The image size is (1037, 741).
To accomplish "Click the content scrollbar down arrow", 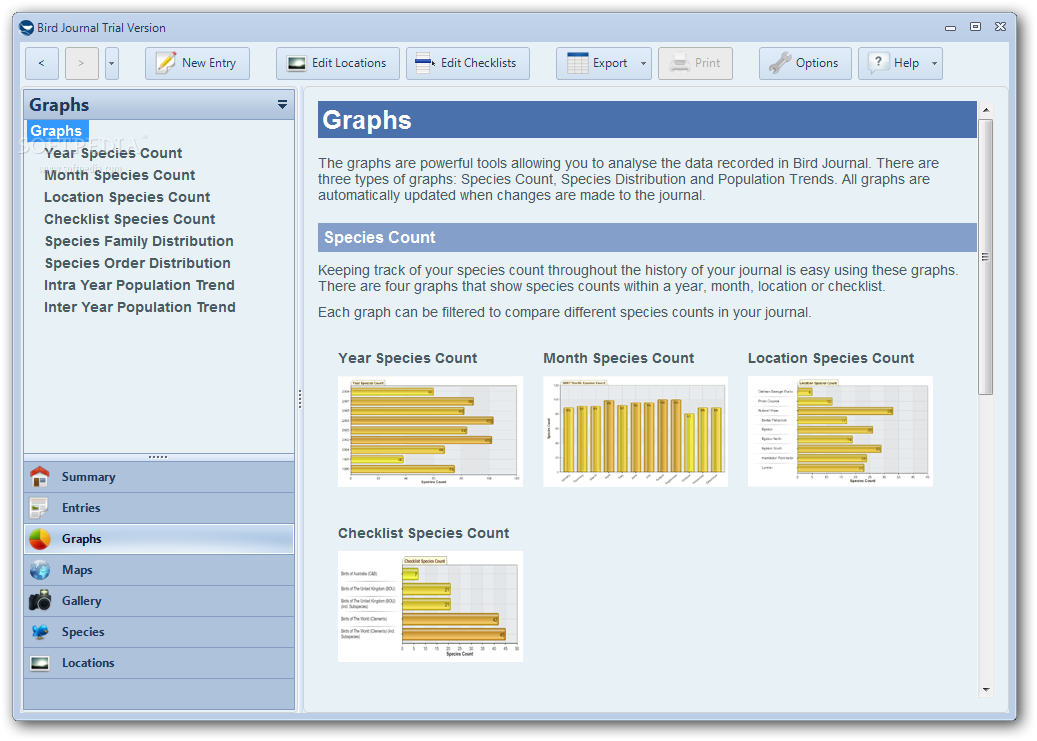I will pyautogui.click(x=986, y=689).
